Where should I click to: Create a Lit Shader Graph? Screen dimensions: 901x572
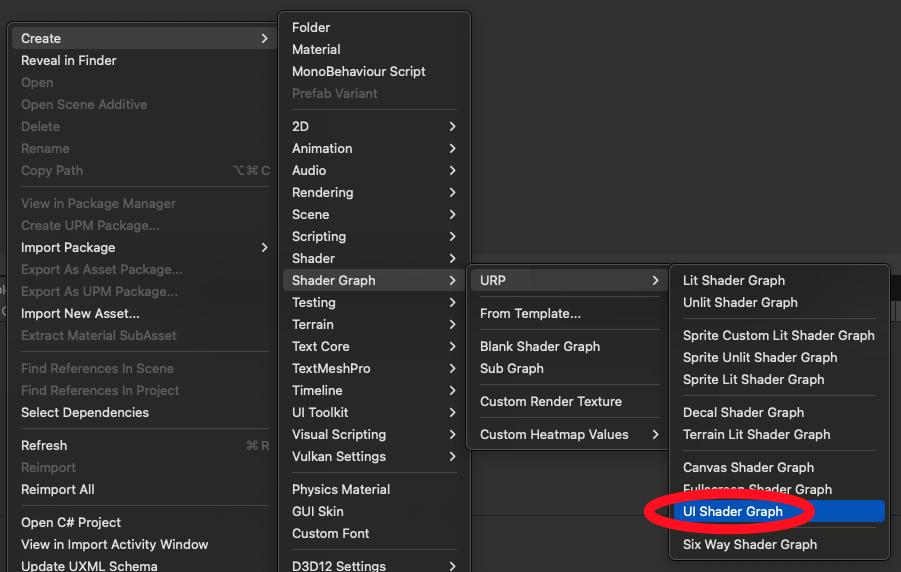coord(779,281)
